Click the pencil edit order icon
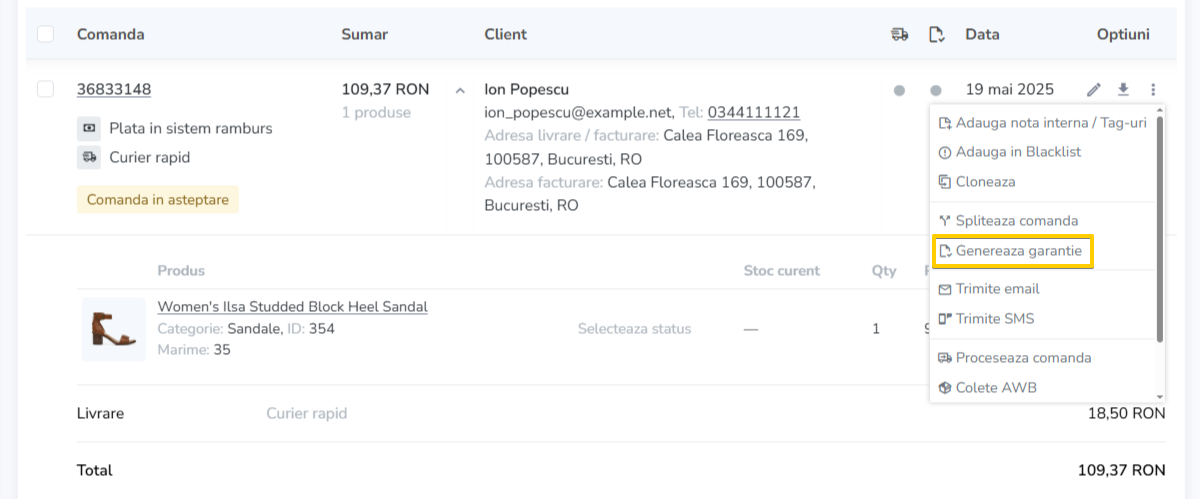 click(1094, 90)
